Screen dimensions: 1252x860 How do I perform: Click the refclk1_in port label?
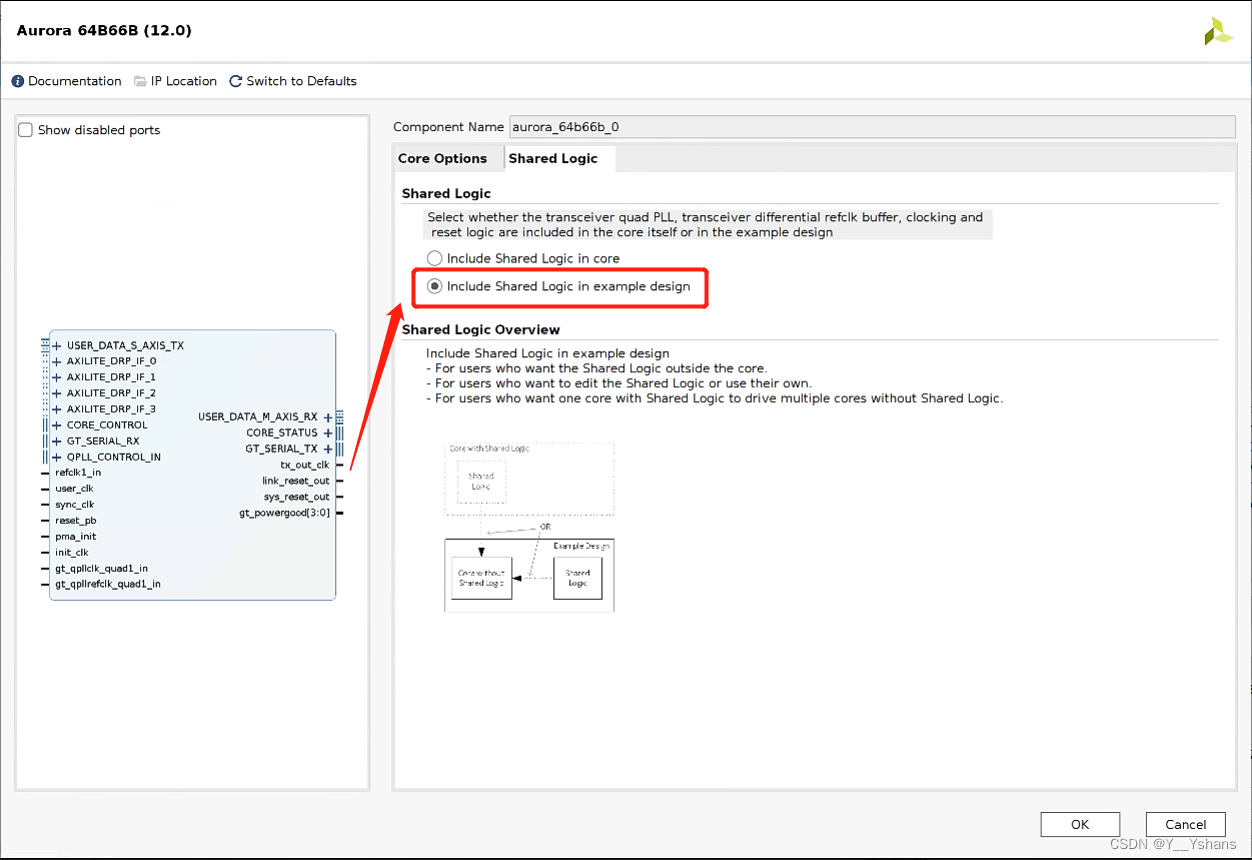click(78, 473)
